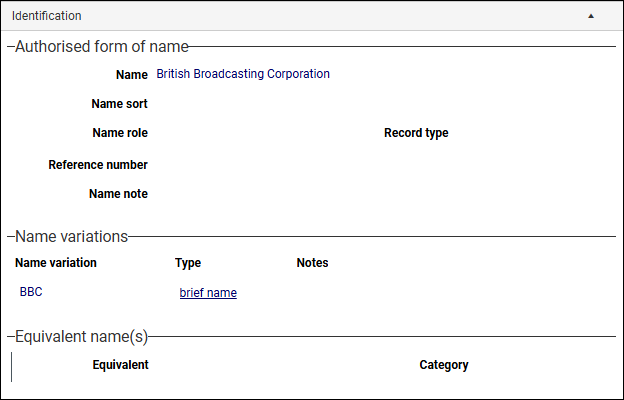Click the Name field label
624x400 pixels.
pos(132,75)
